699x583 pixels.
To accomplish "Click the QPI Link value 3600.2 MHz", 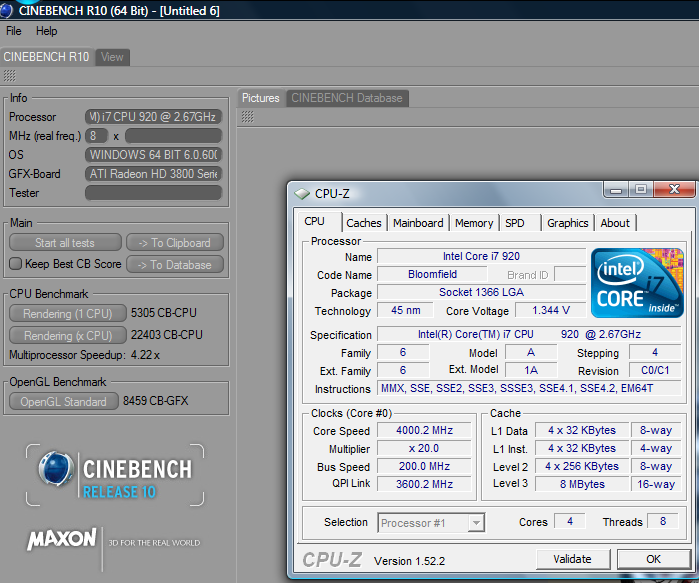I will pyautogui.click(x=424, y=484).
